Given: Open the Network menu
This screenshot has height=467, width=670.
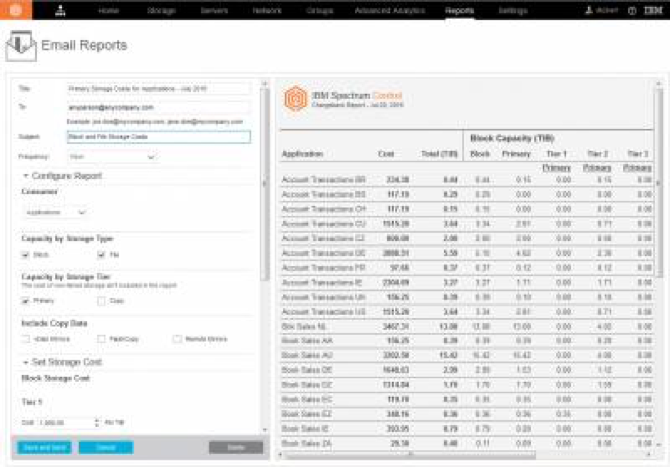Looking at the screenshot, I should pyautogui.click(x=267, y=11).
